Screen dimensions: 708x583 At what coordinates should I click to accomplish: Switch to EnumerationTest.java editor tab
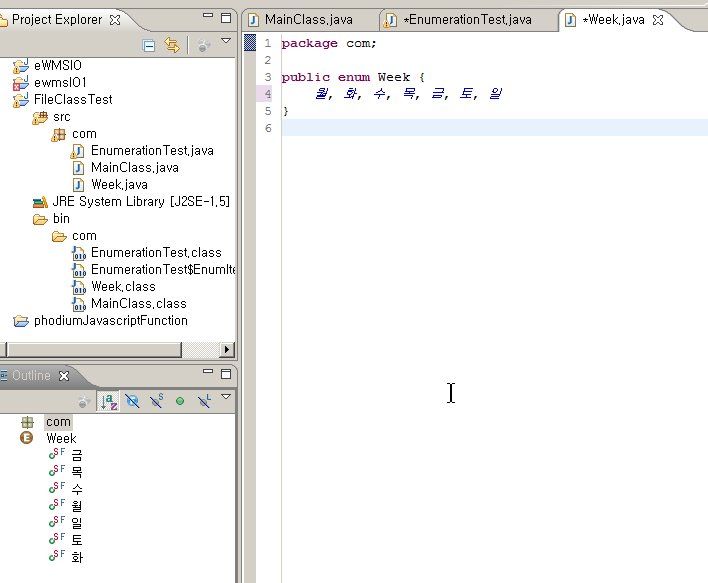(x=467, y=20)
